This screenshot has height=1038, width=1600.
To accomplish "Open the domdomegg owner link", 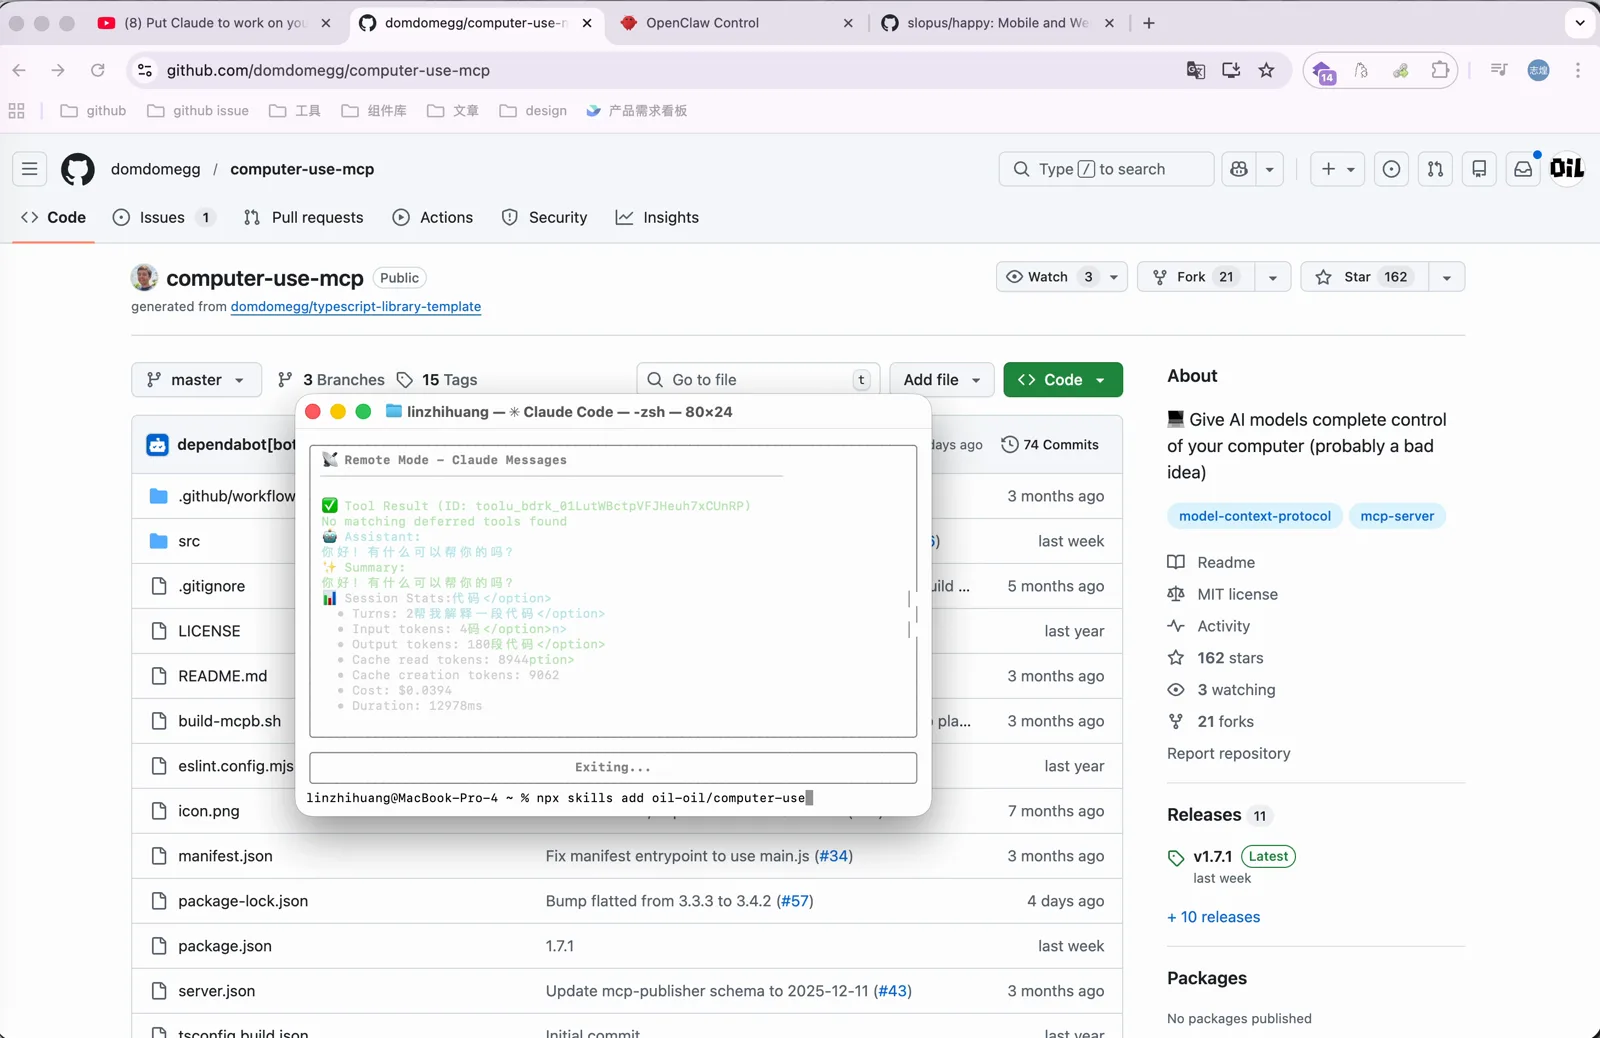I will [x=156, y=169].
